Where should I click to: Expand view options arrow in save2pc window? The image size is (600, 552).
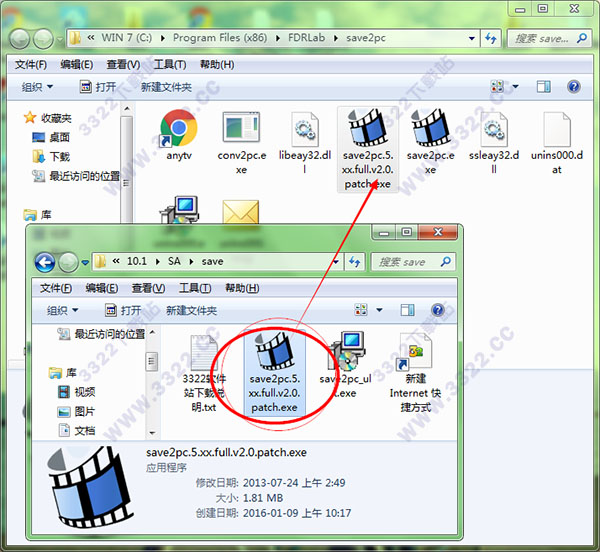(515, 86)
